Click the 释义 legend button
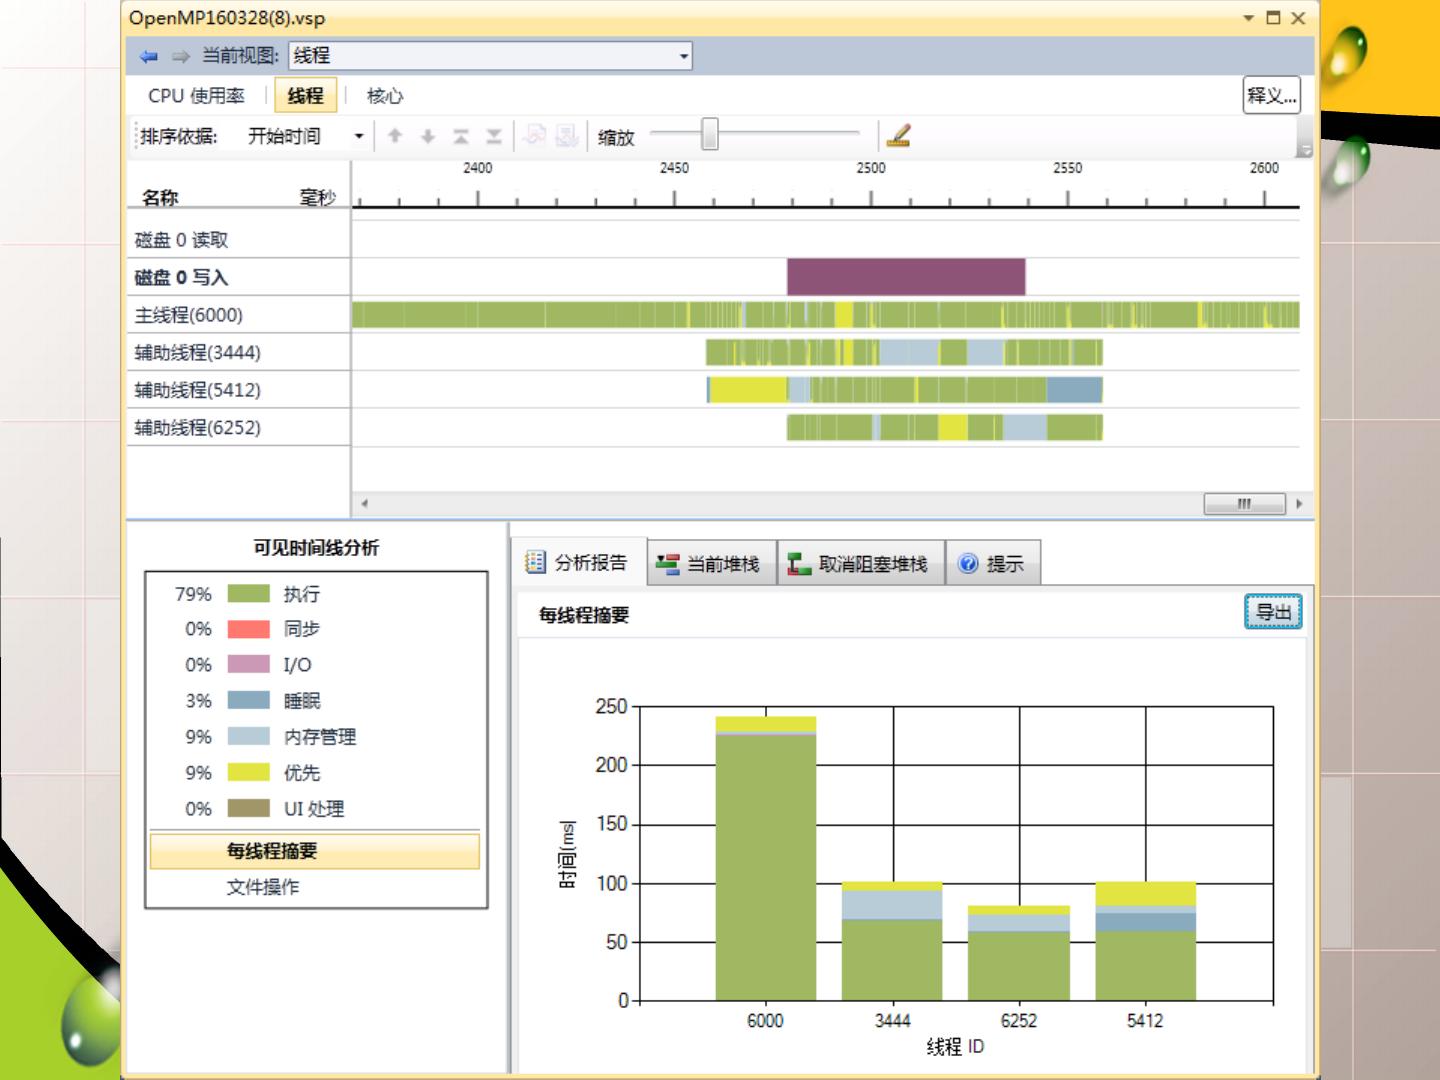Image resolution: width=1440 pixels, height=1080 pixels. coord(1271,96)
